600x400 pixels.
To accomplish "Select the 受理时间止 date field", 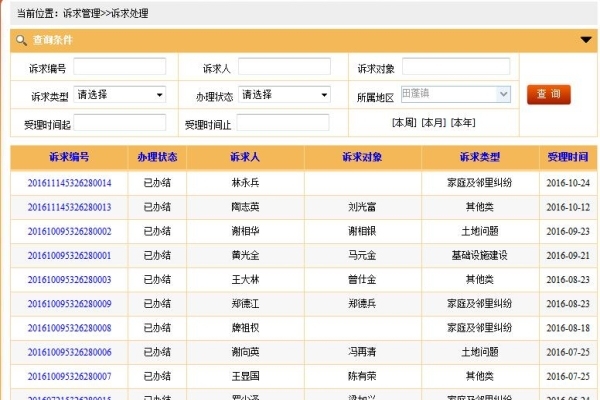I will pos(284,123).
